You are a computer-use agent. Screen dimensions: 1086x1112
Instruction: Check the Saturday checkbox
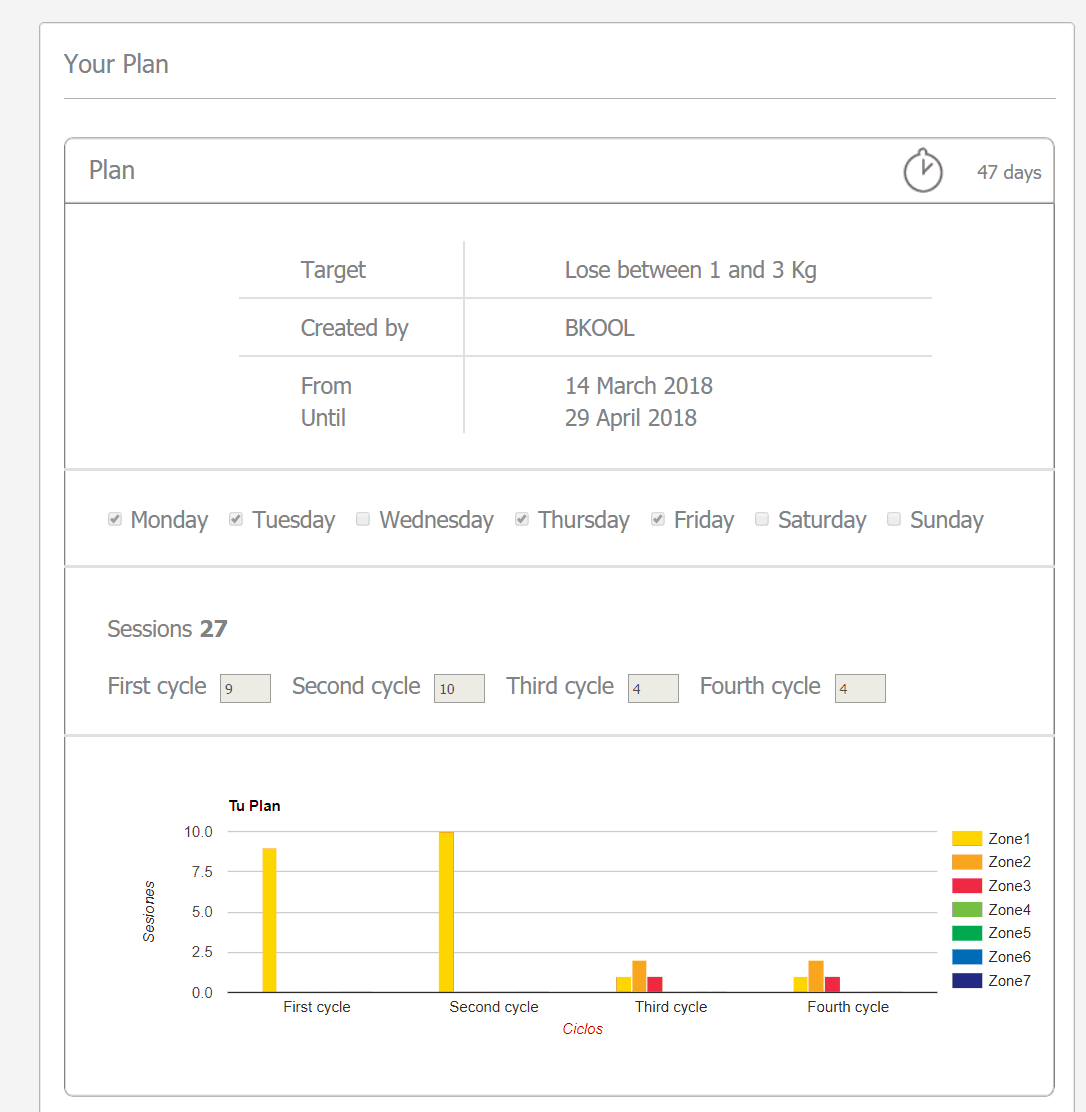tap(762, 519)
